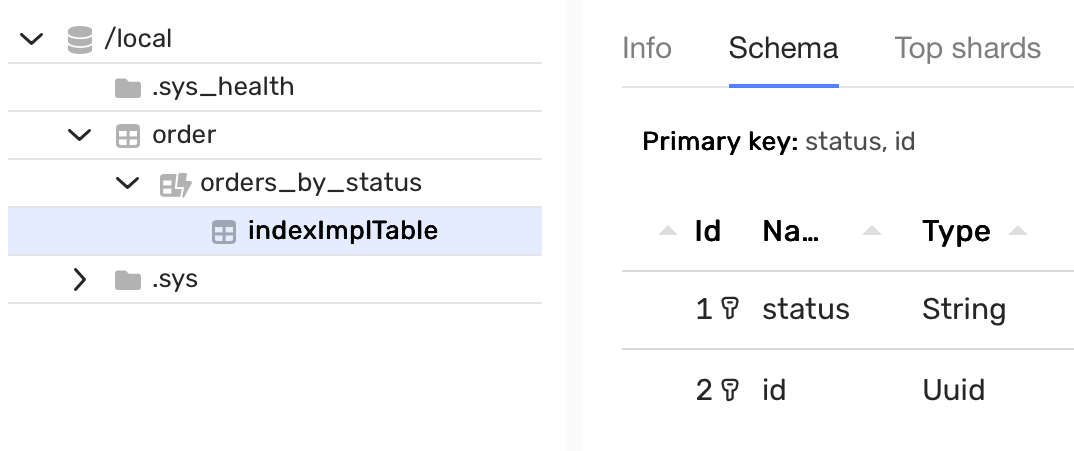Switch to the Info tab
Screen dimensions: 1074x451
[x=647, y=48]
